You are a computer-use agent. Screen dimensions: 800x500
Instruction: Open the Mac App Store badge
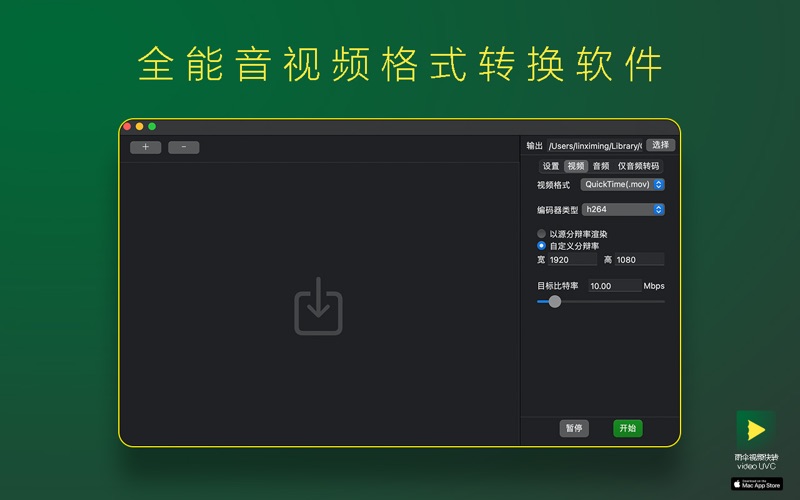(x=757, y=484)
